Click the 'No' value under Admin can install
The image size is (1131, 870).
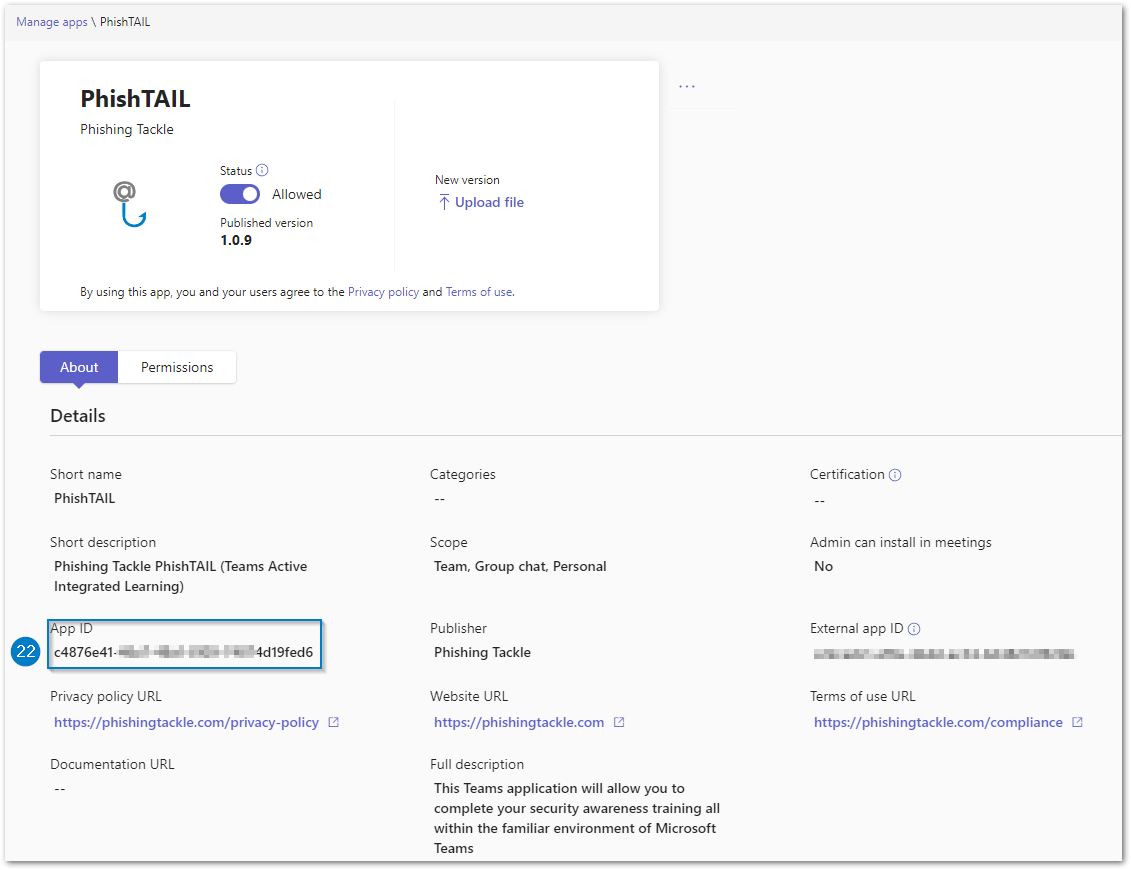coord(823,566)
